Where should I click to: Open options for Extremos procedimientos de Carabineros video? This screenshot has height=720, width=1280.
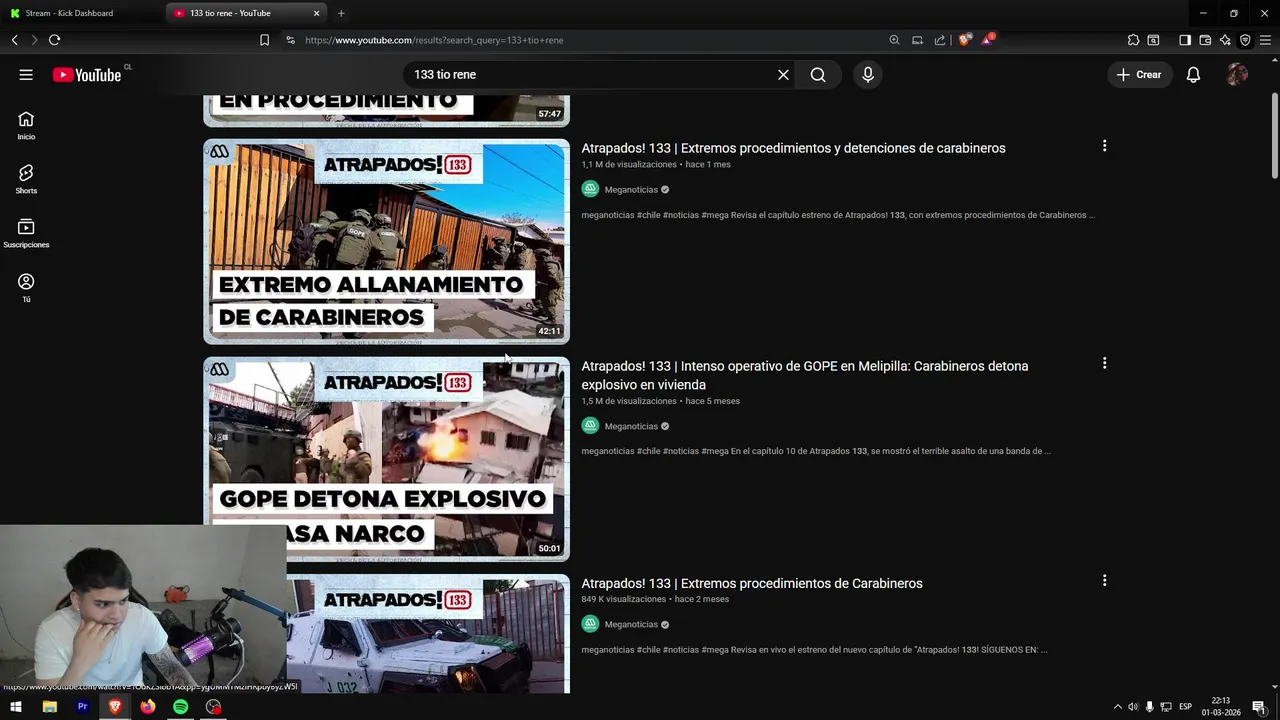point(1104,580)
